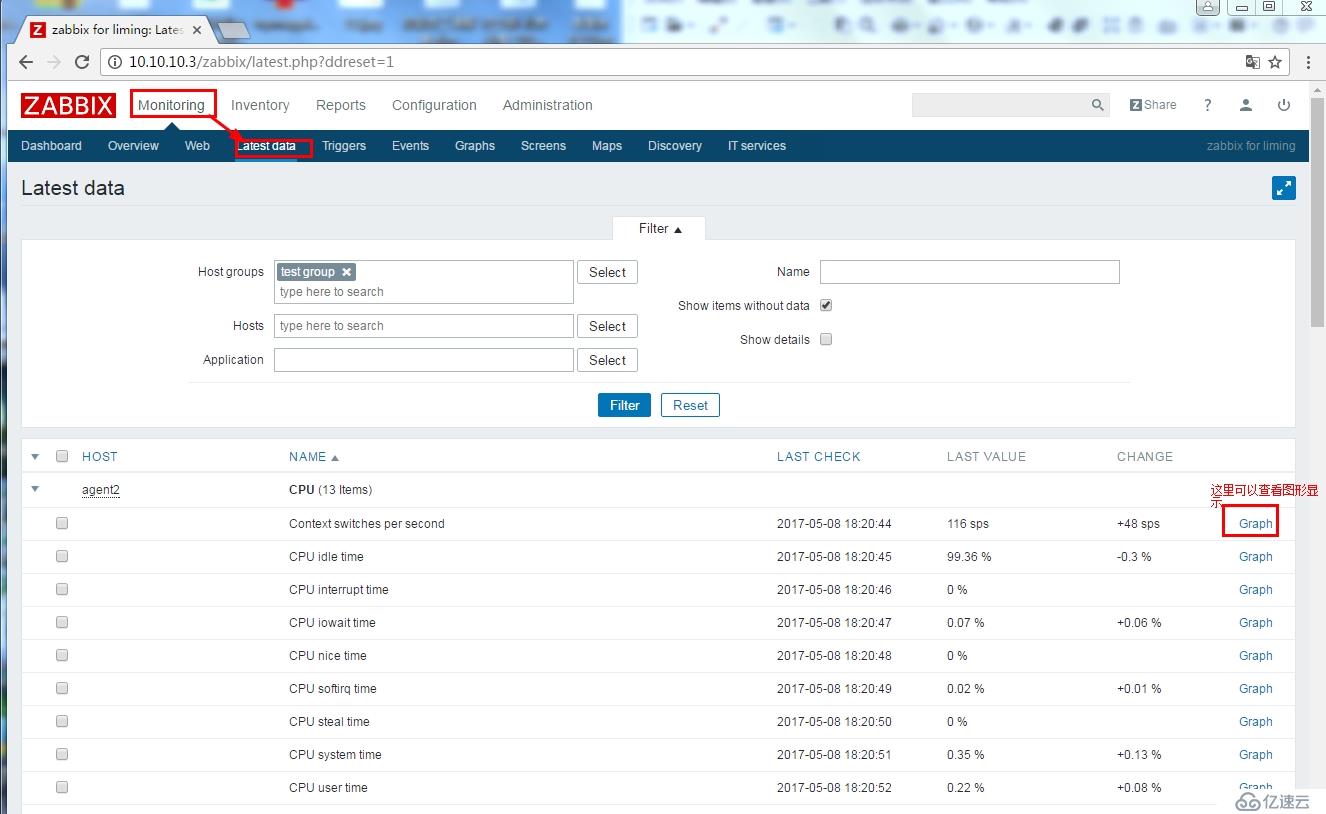The image size is (1326, 814).
Task: Check CPU nice time row
Action: [62, 655]
